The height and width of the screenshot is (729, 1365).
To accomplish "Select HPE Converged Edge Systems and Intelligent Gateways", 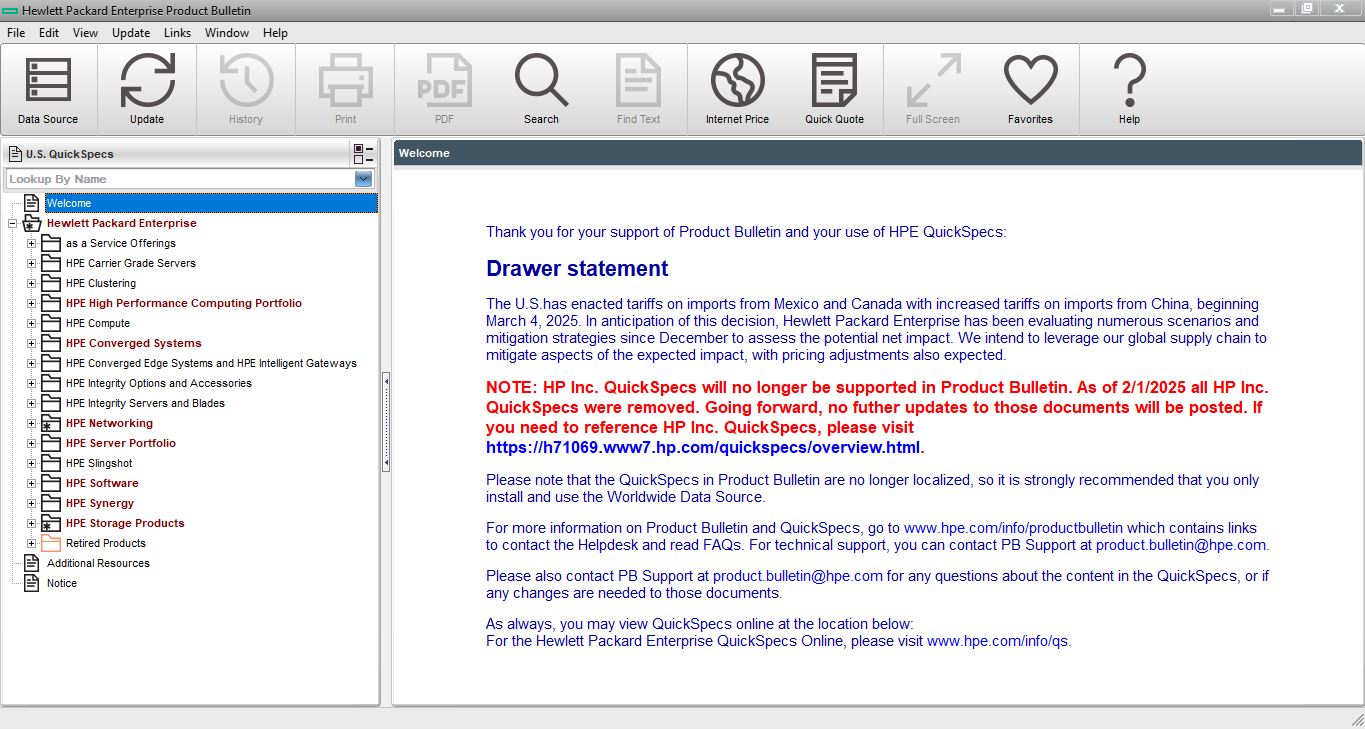I will point(211,363).
